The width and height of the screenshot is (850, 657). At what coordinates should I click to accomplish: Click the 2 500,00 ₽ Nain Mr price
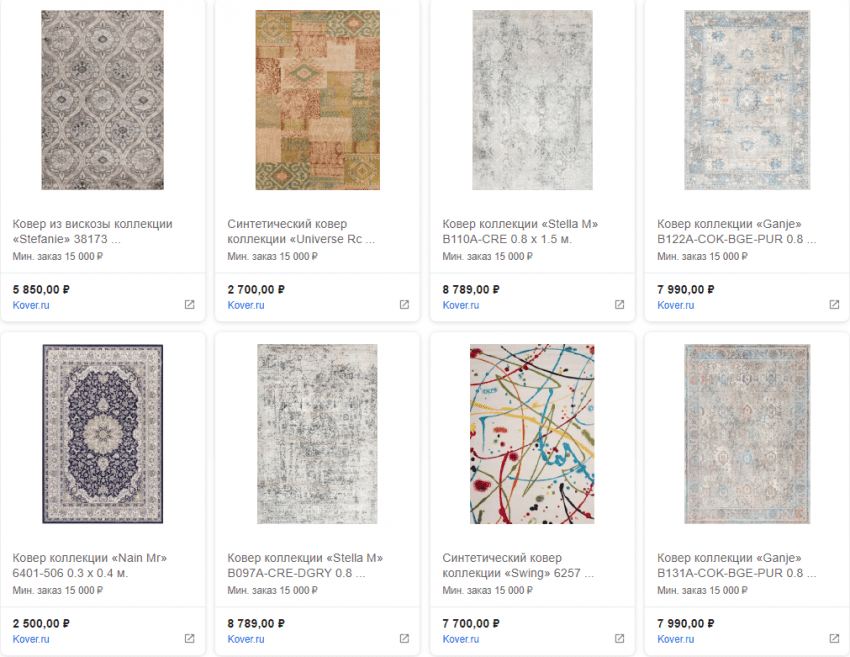pos(41,623)
